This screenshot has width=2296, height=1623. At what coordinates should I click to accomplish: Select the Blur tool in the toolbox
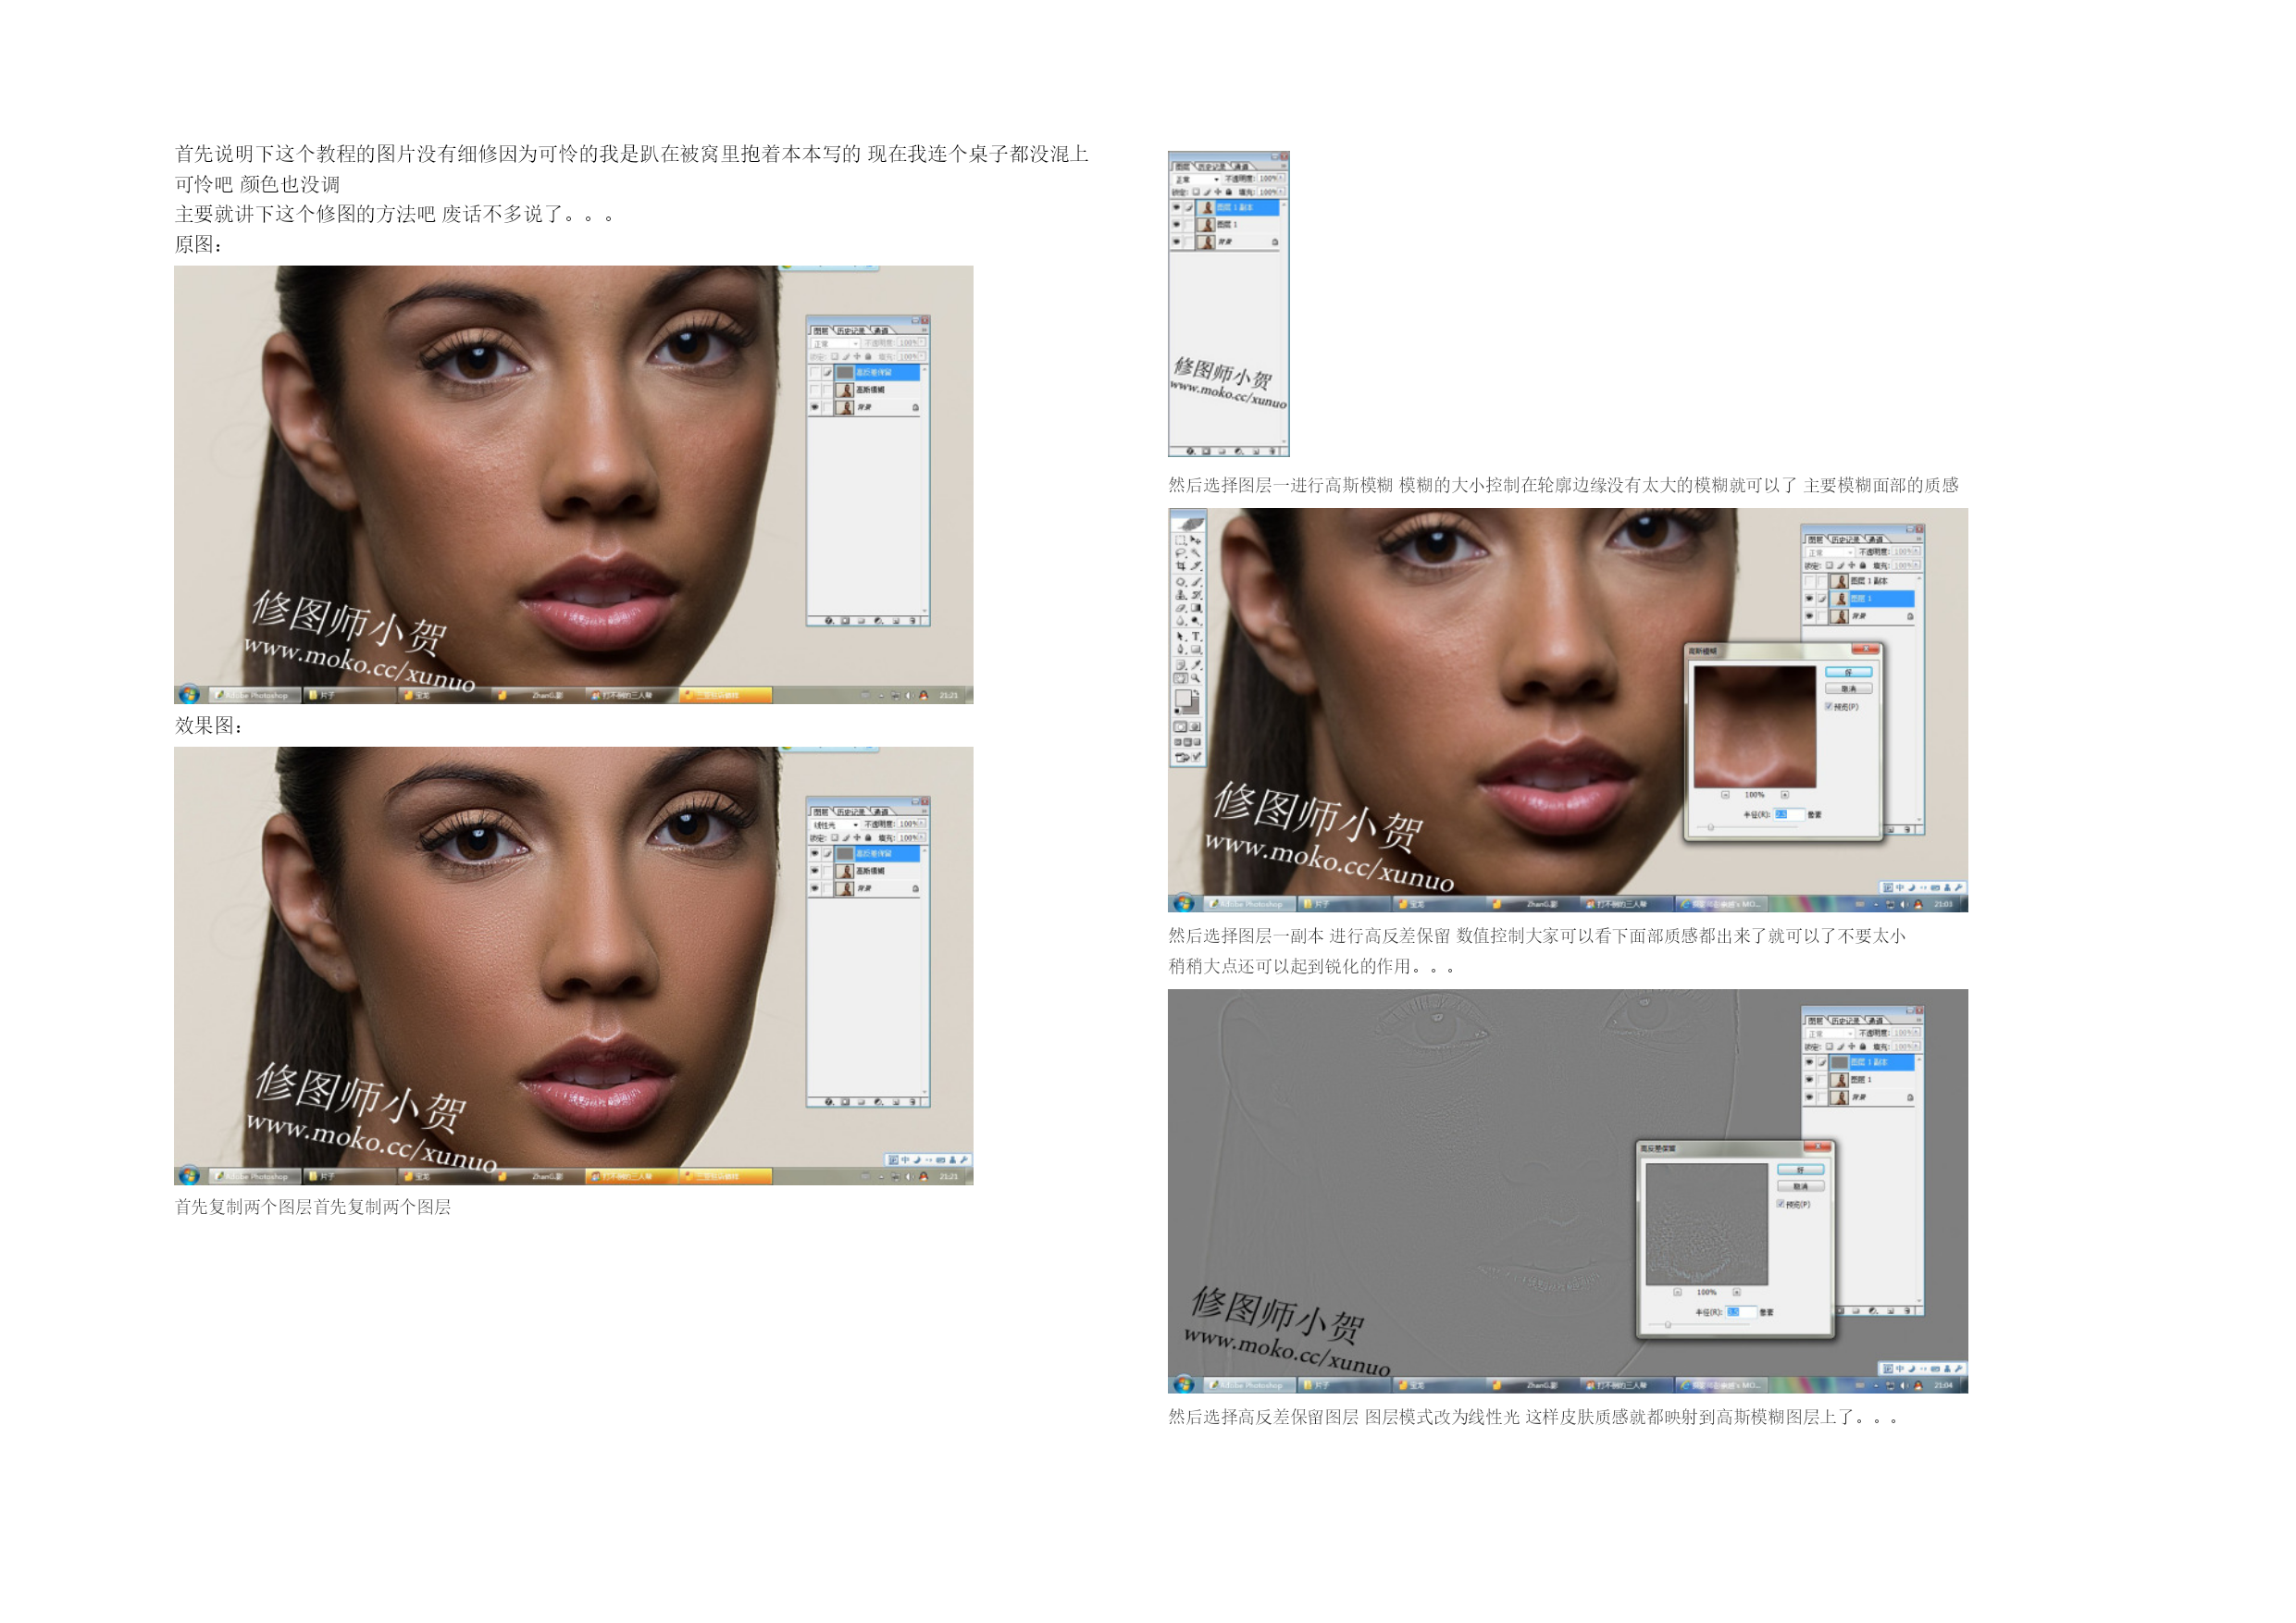[x=1180, y=621]
